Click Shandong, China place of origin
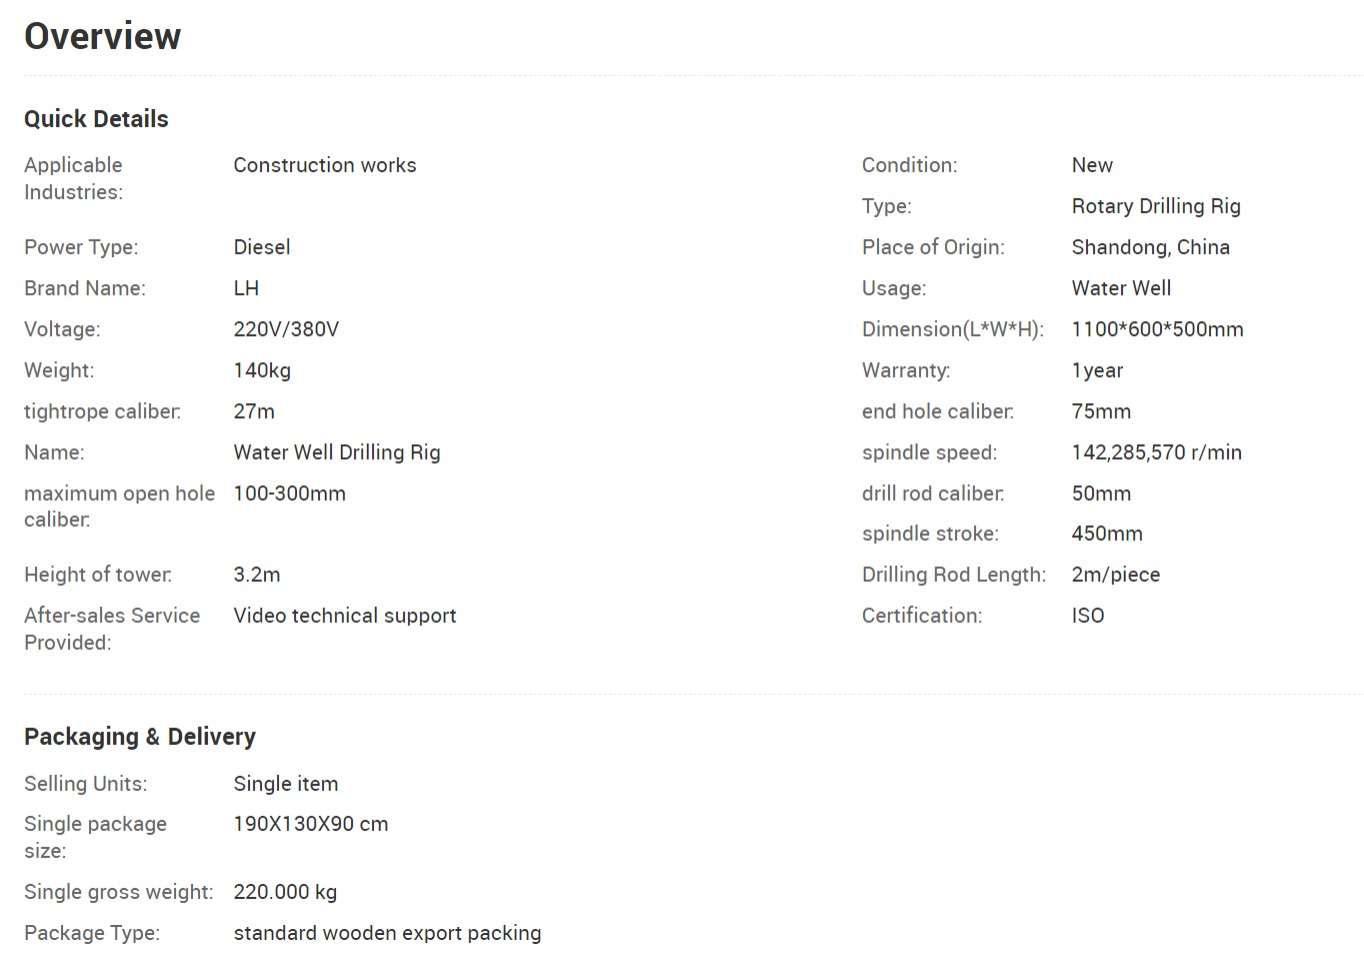 click(x=1151, y=247)
